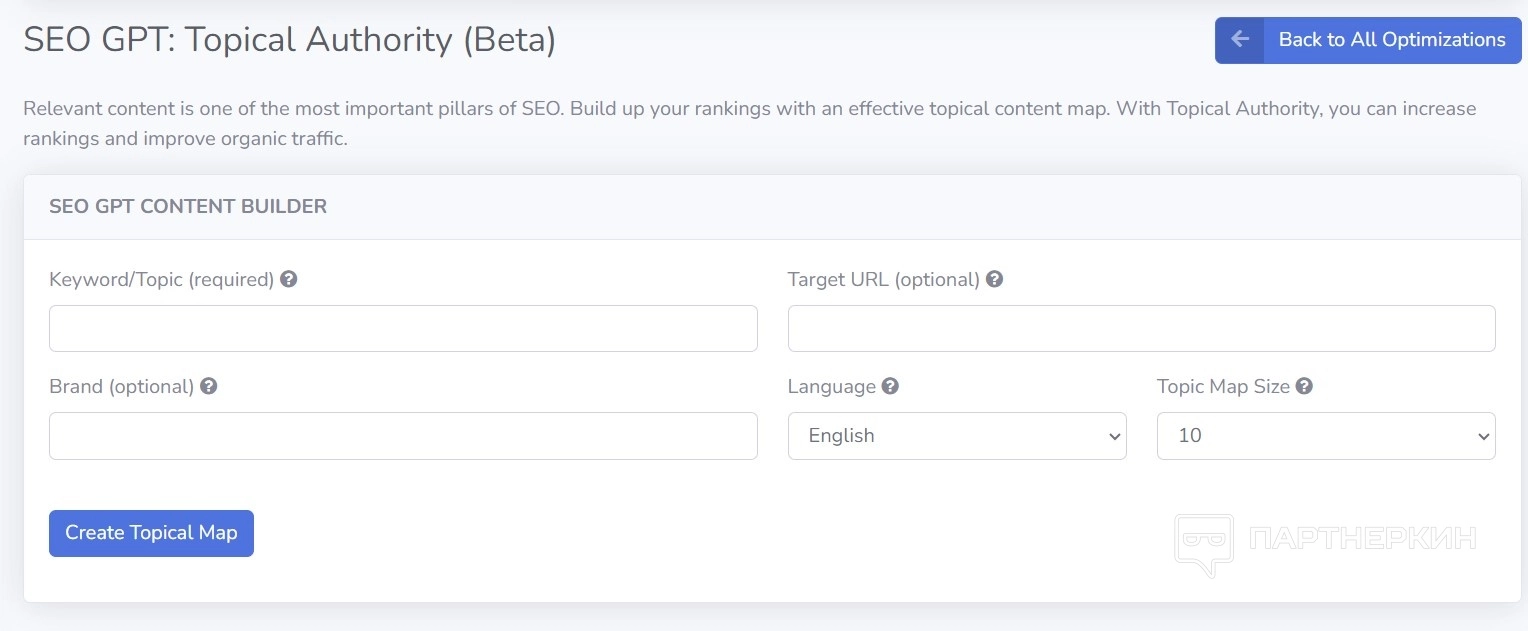Click the back arrow icon
Viewport: 1528px width, 631px height.
tap(1240, 40)
